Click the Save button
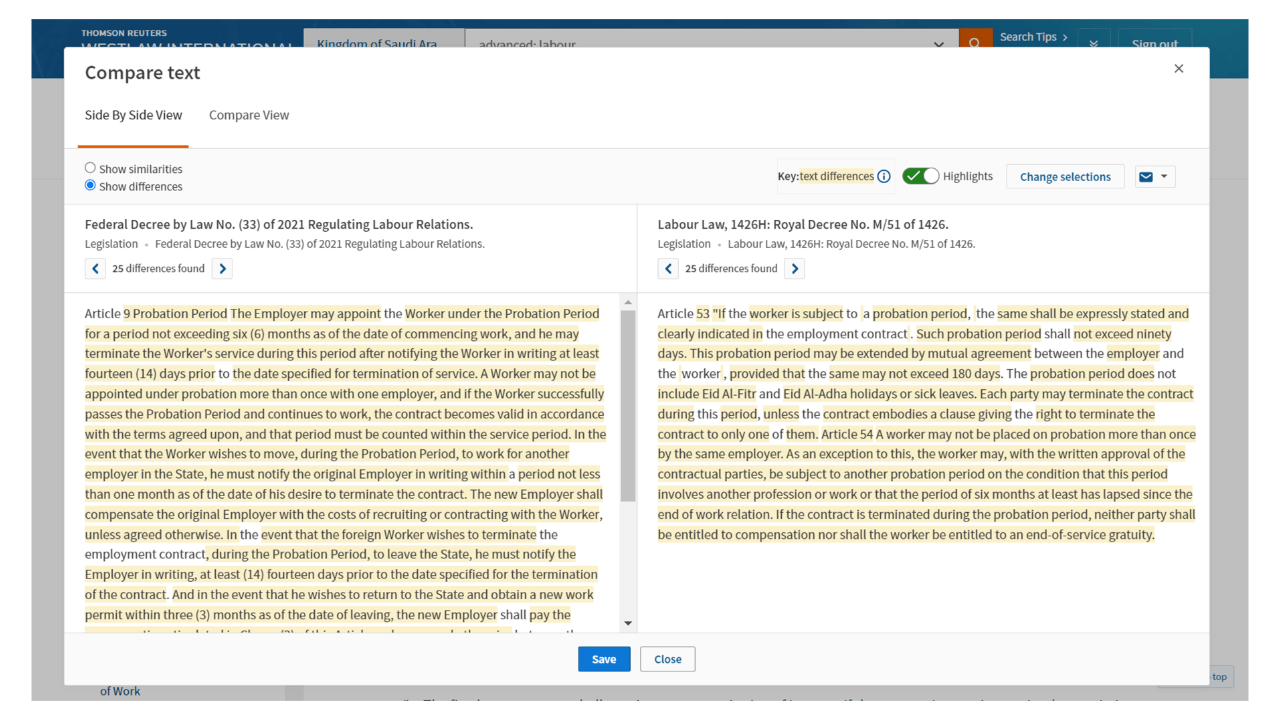The image size is (1280, 720). pyautogui.click(x=604, y=659)
